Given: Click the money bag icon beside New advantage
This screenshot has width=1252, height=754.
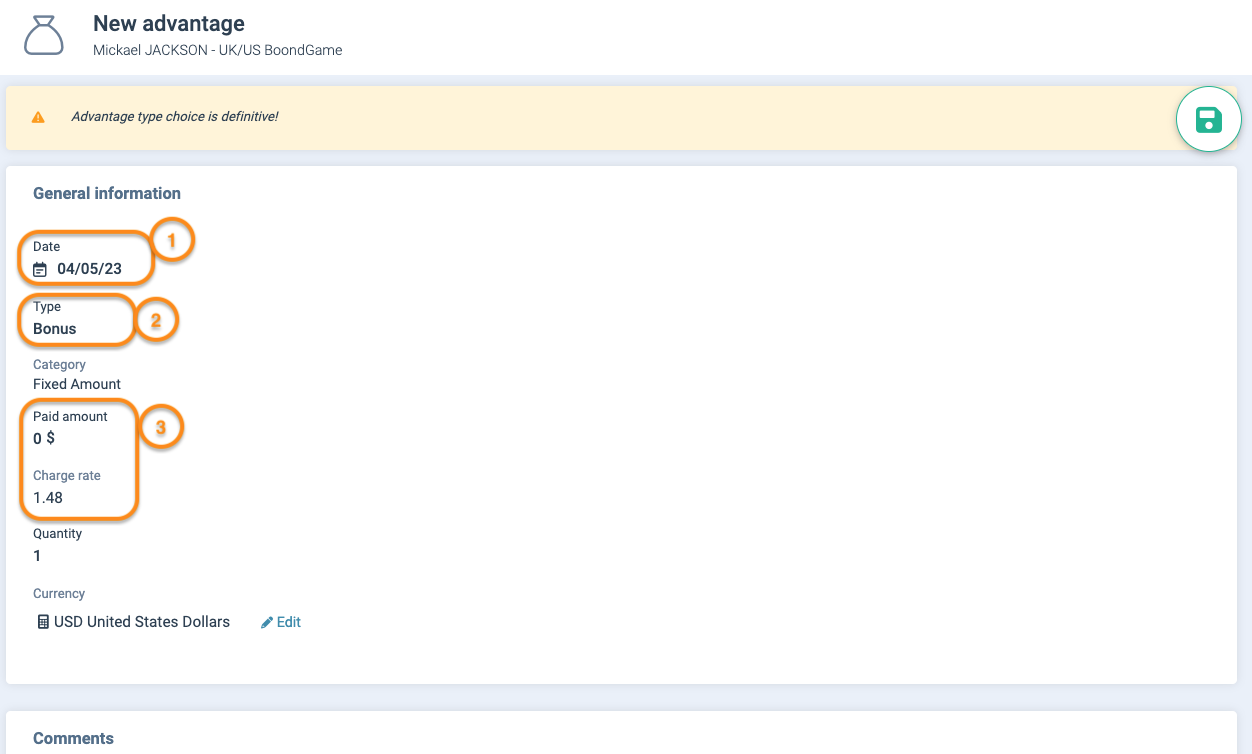Looking at the screenshot, I should point(44,35).
